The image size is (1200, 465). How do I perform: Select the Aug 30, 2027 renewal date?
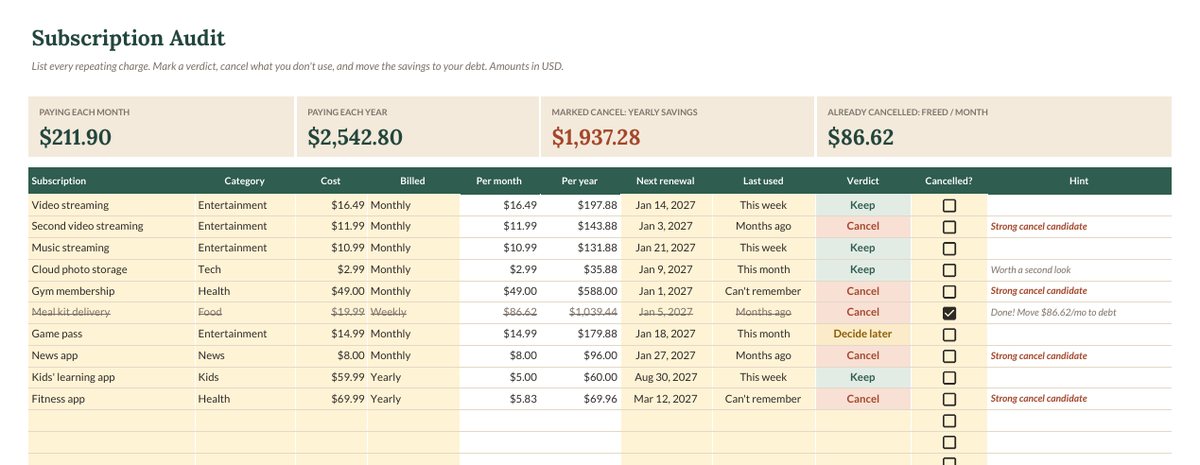[x=665, y=378]
